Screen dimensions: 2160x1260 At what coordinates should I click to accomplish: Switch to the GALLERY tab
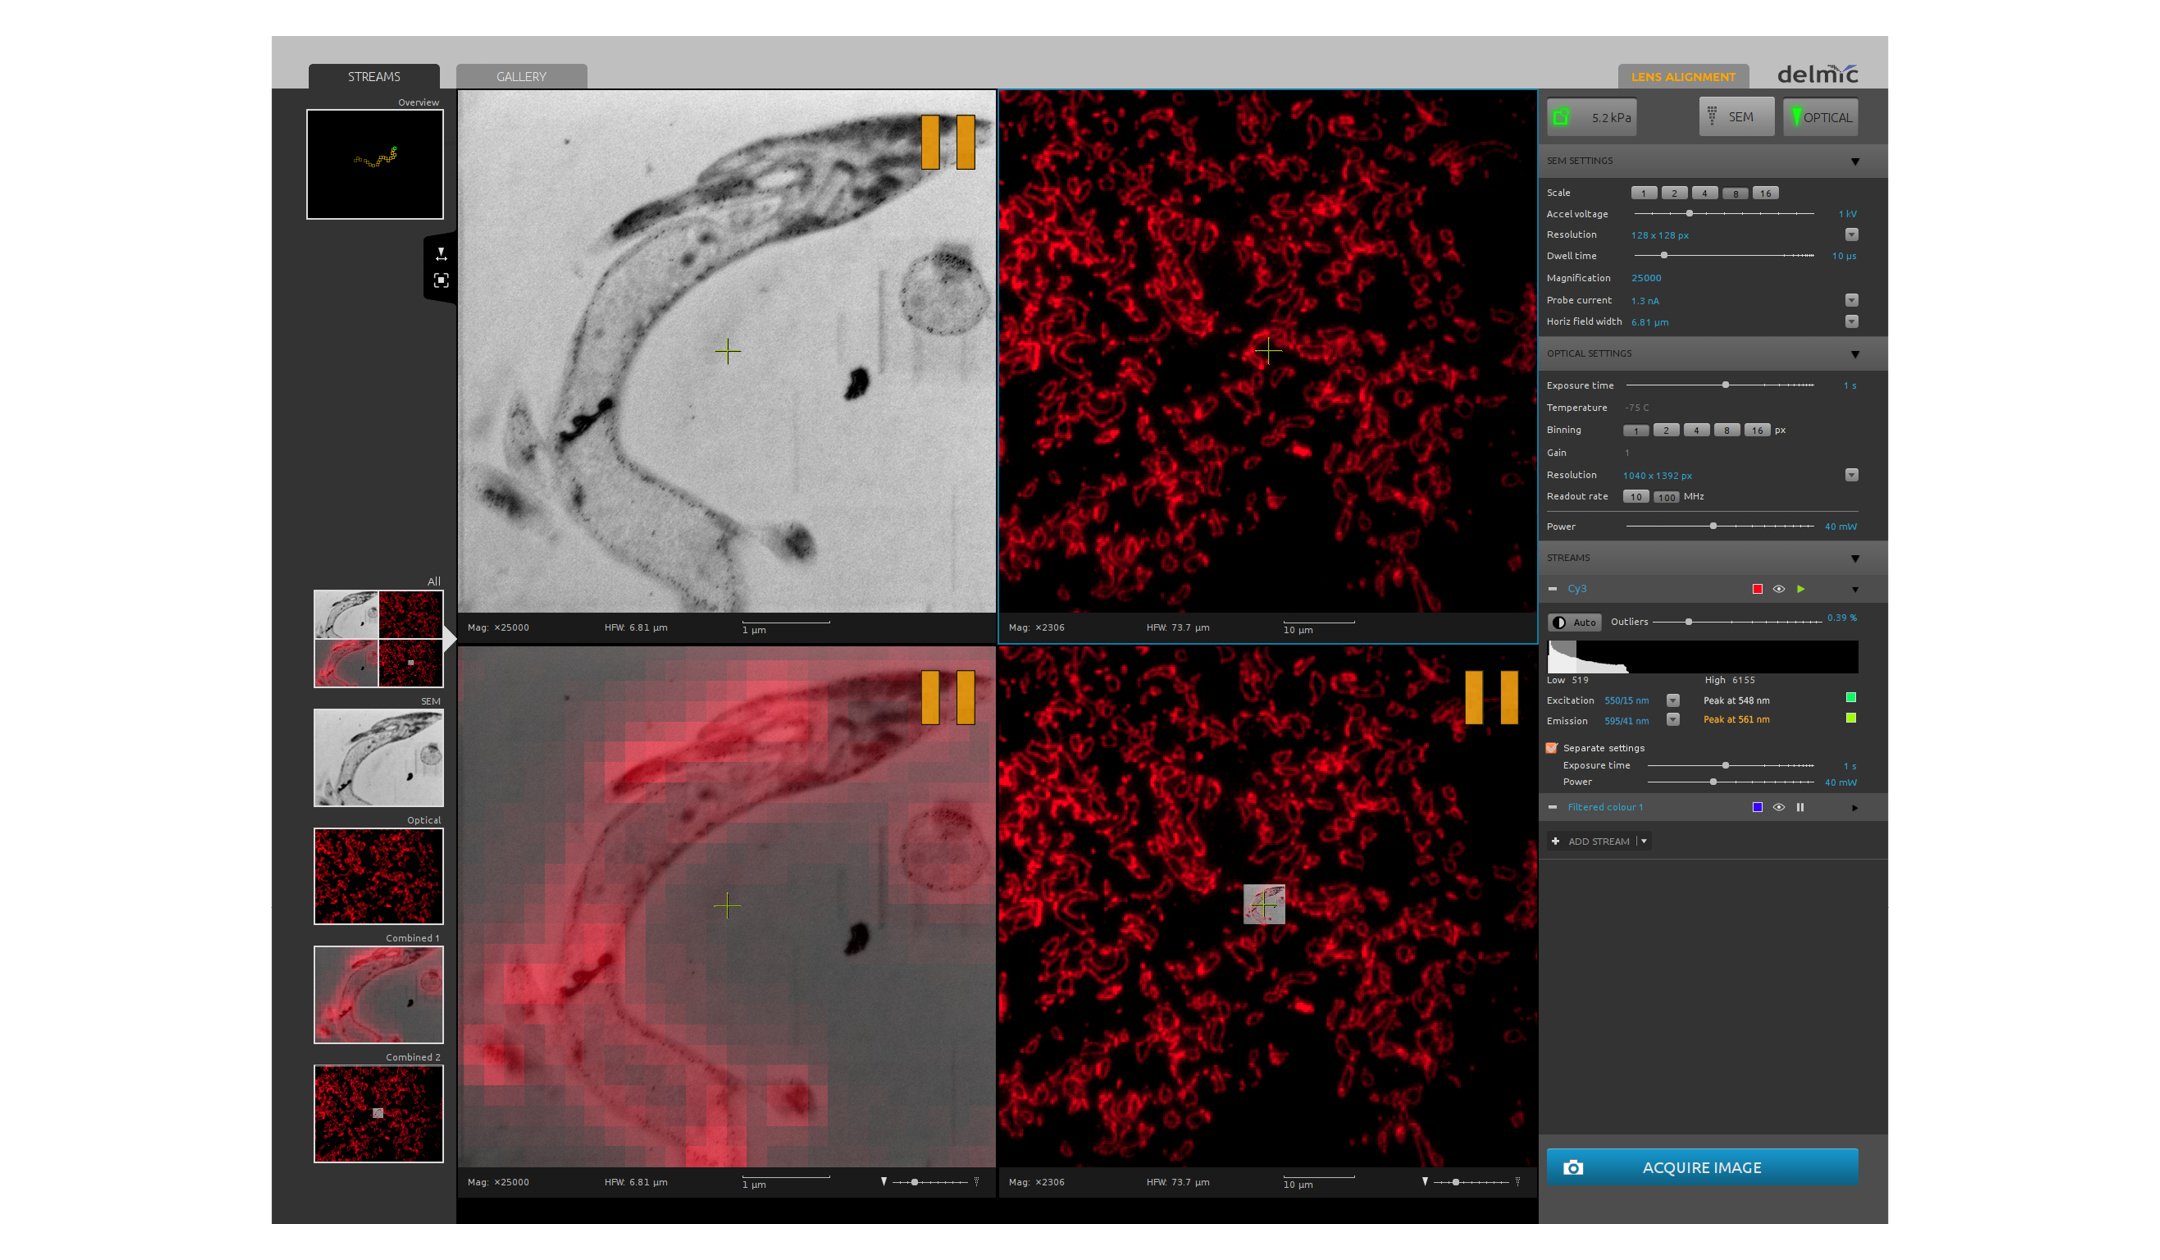[521, 76]
